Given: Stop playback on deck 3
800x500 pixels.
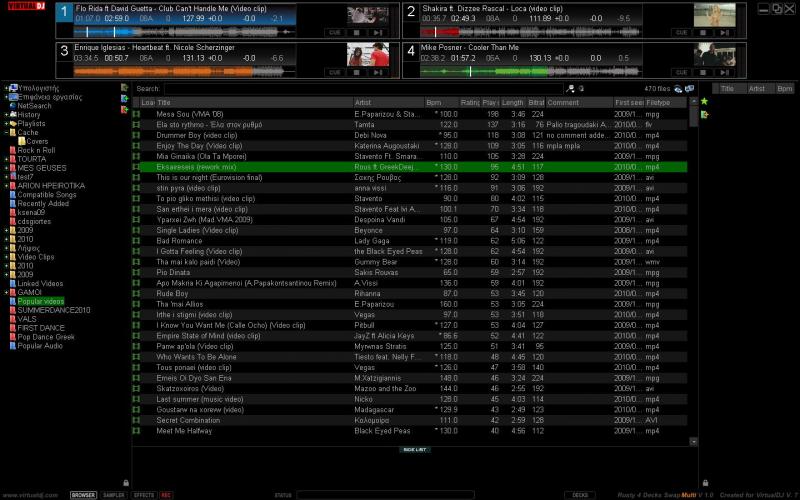Looking at the screenshot, I should tap(357, 72).
